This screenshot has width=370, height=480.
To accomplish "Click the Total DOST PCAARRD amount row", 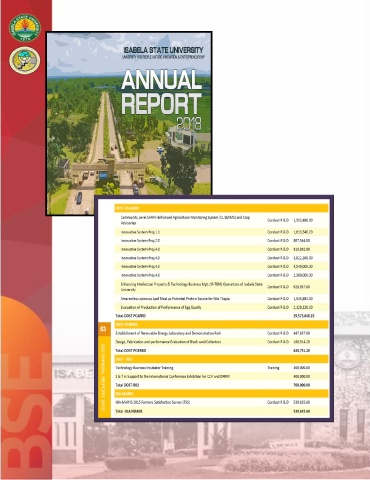I will tap(221, 316).
